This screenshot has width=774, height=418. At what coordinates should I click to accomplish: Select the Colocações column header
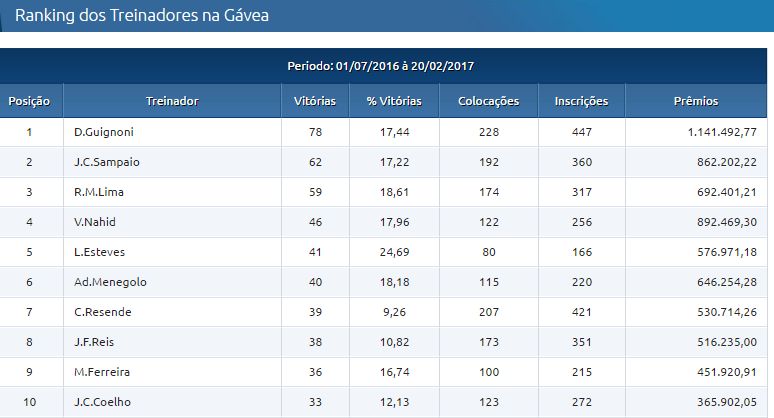click(x=488, y=101)
